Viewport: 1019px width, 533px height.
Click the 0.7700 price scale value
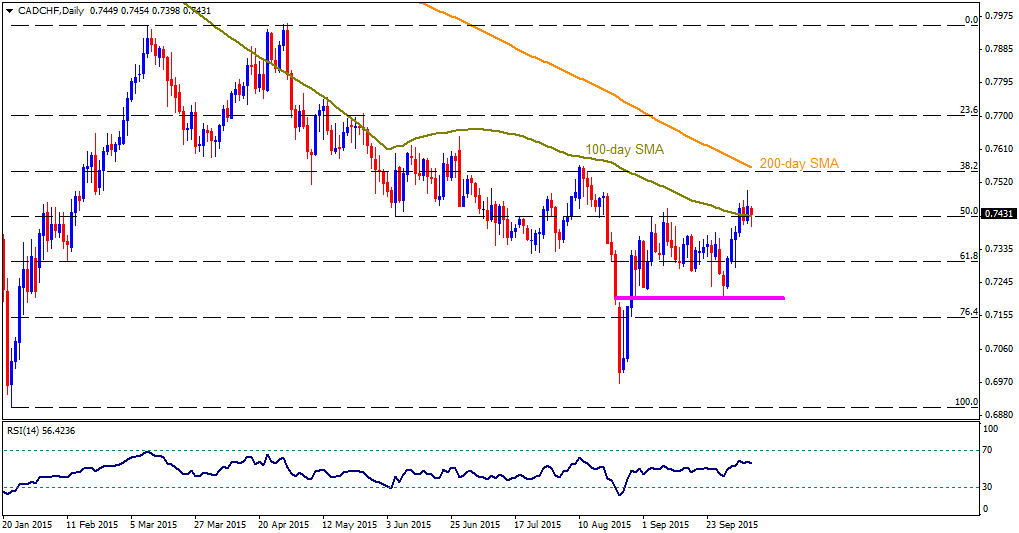click(x=1000, y=116)
